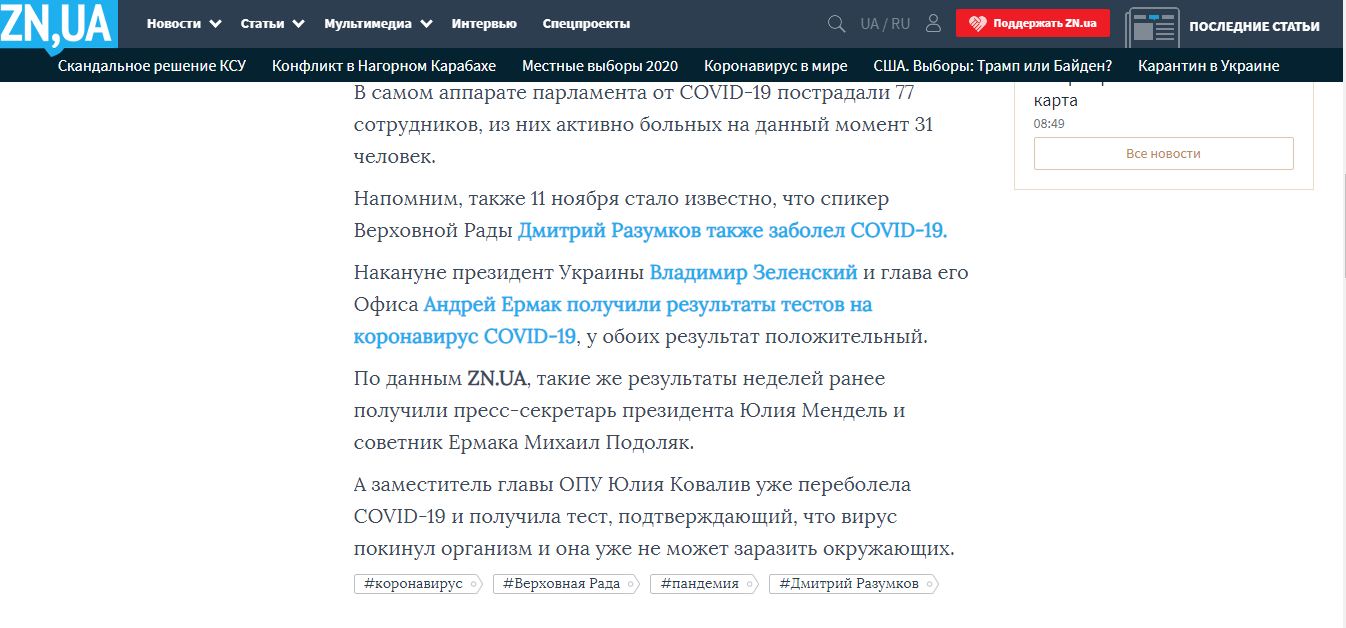This screenshot has height=628, width=1346.
Task: Click the newspaper icon beside Последние статьи
Action: pos(1151,27)
